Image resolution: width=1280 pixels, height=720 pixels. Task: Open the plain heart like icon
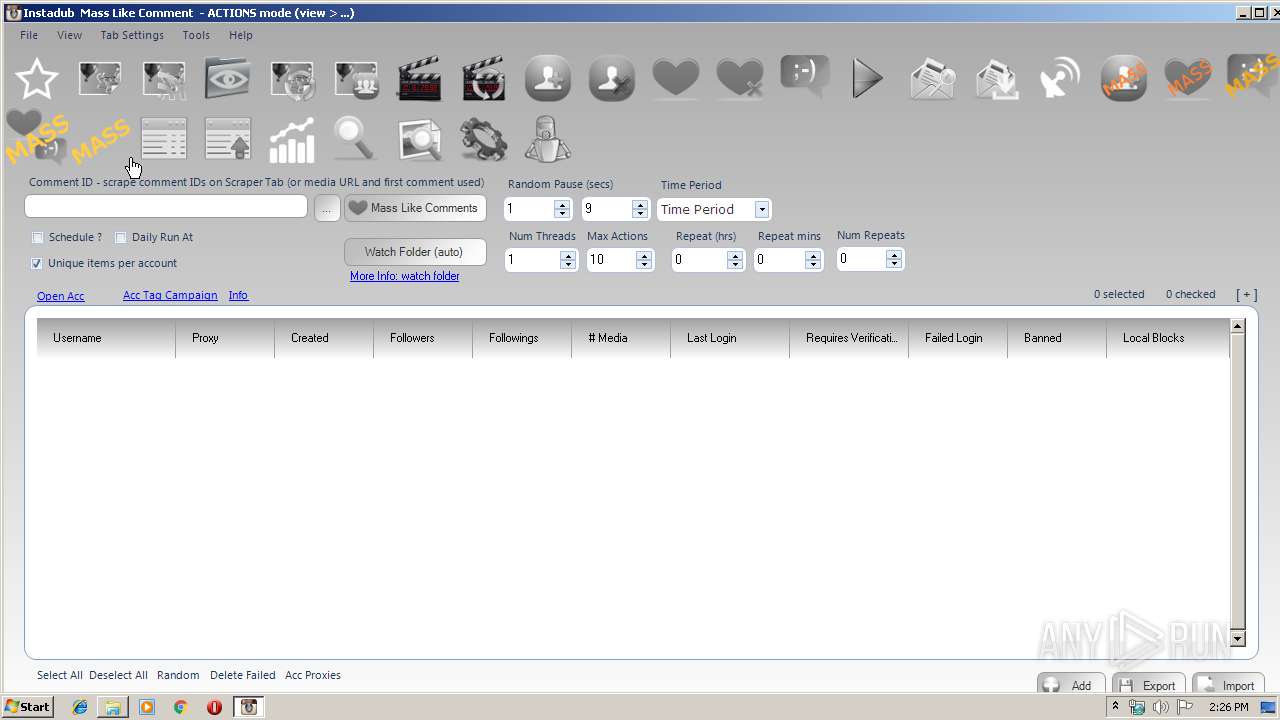point(676,79)
